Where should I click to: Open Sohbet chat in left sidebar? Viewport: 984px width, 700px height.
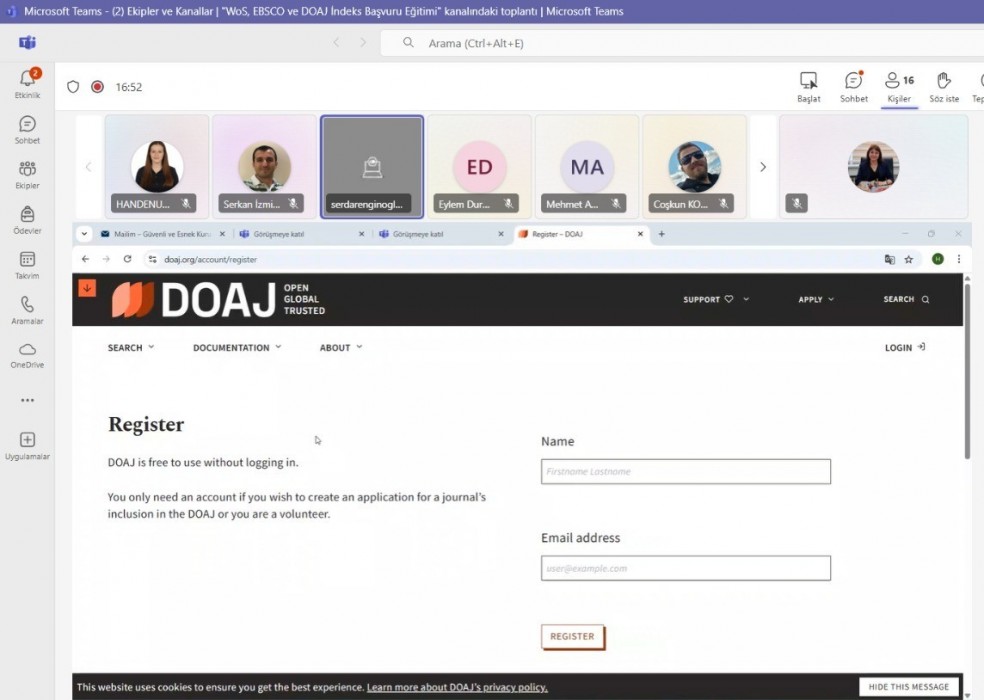point(27,130)
